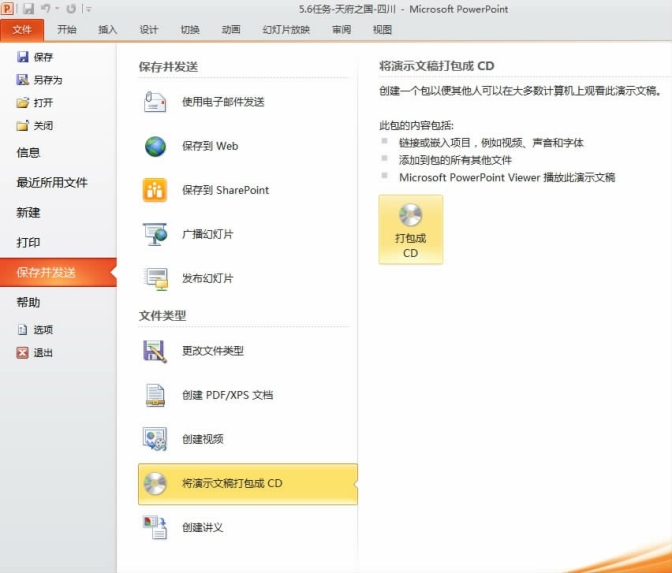Click the floppy disk icon beside 保存
Image resolution: width=672 pixels, height=573 pixels.
[22, 57]
